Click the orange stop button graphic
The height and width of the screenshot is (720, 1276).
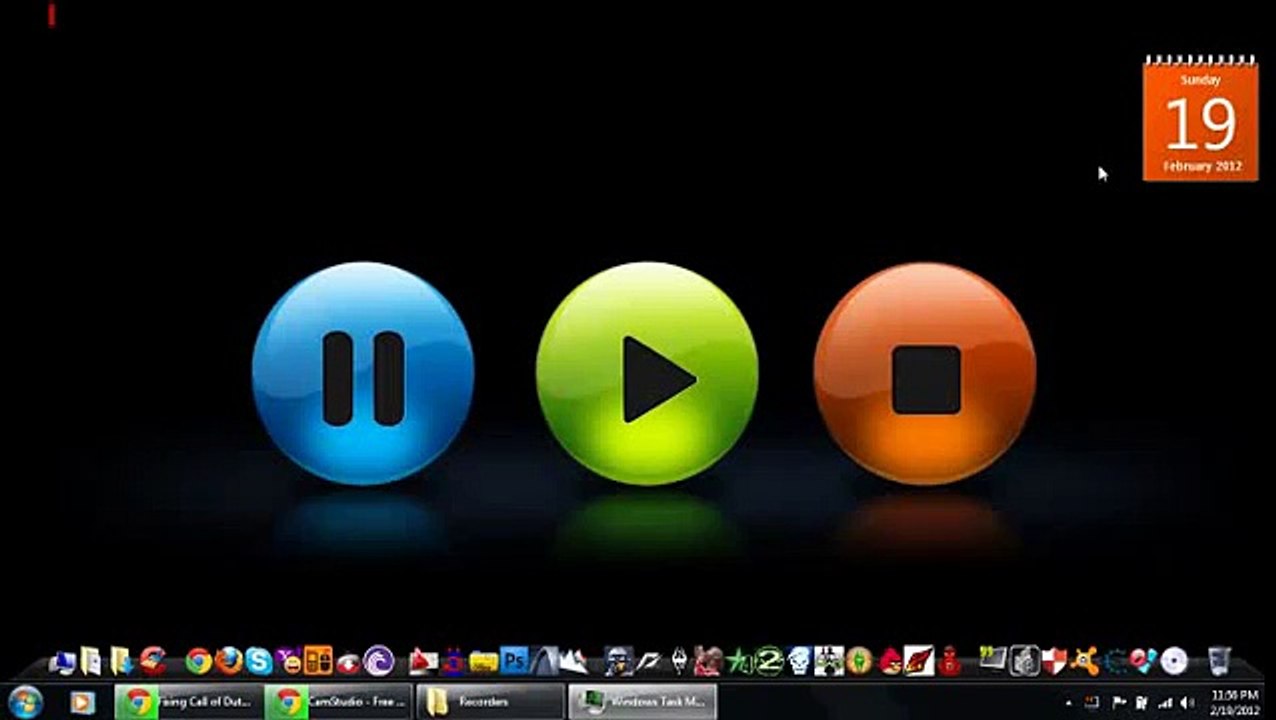coord(925,373)
